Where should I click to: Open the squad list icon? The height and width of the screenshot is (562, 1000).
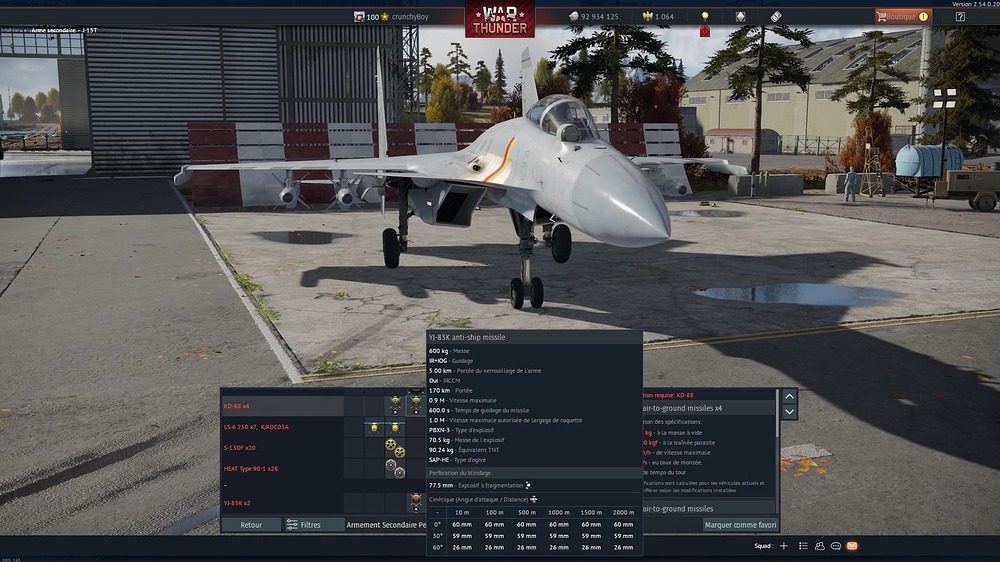[x=802, y=546]
